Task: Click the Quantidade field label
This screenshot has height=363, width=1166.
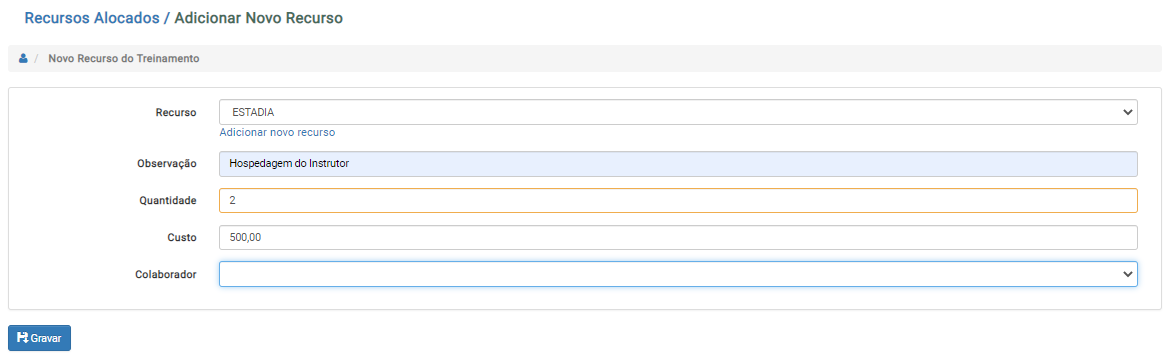Action: pos(168,201)
